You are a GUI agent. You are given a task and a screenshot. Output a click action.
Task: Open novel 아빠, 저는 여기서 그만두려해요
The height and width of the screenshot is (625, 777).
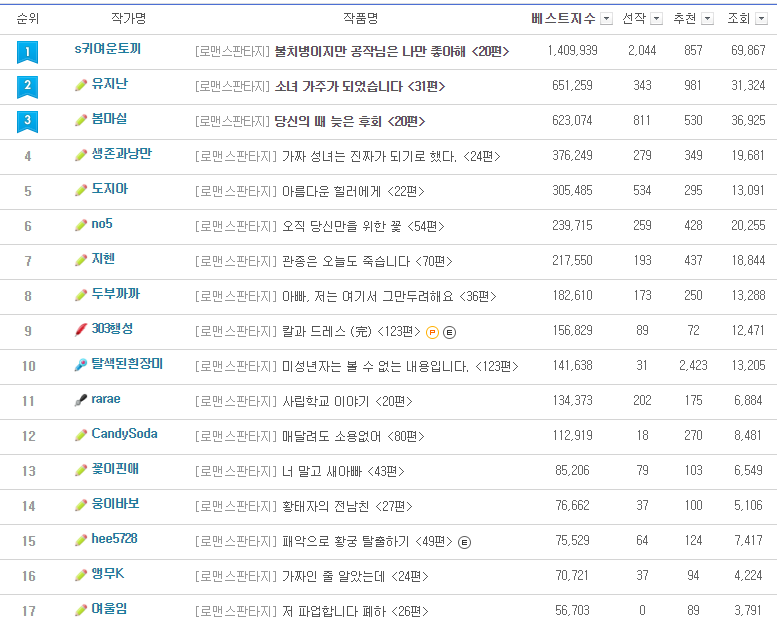(x=389, y=297)
